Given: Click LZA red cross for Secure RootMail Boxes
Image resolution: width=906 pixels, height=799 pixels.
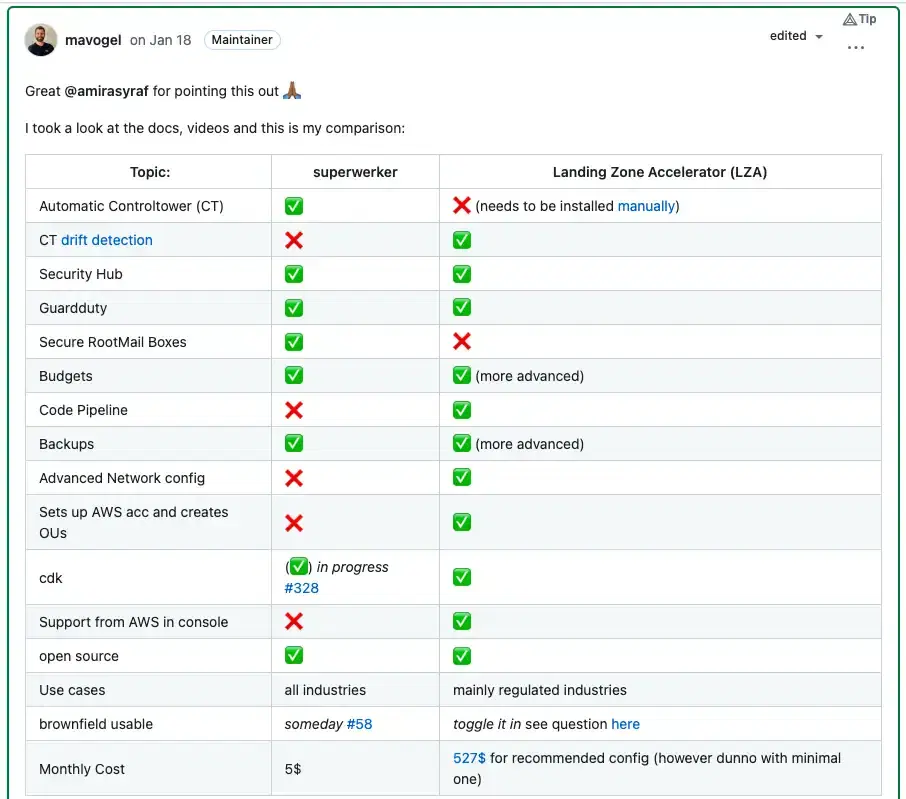Looking at the screenshot, I should 462,341.
